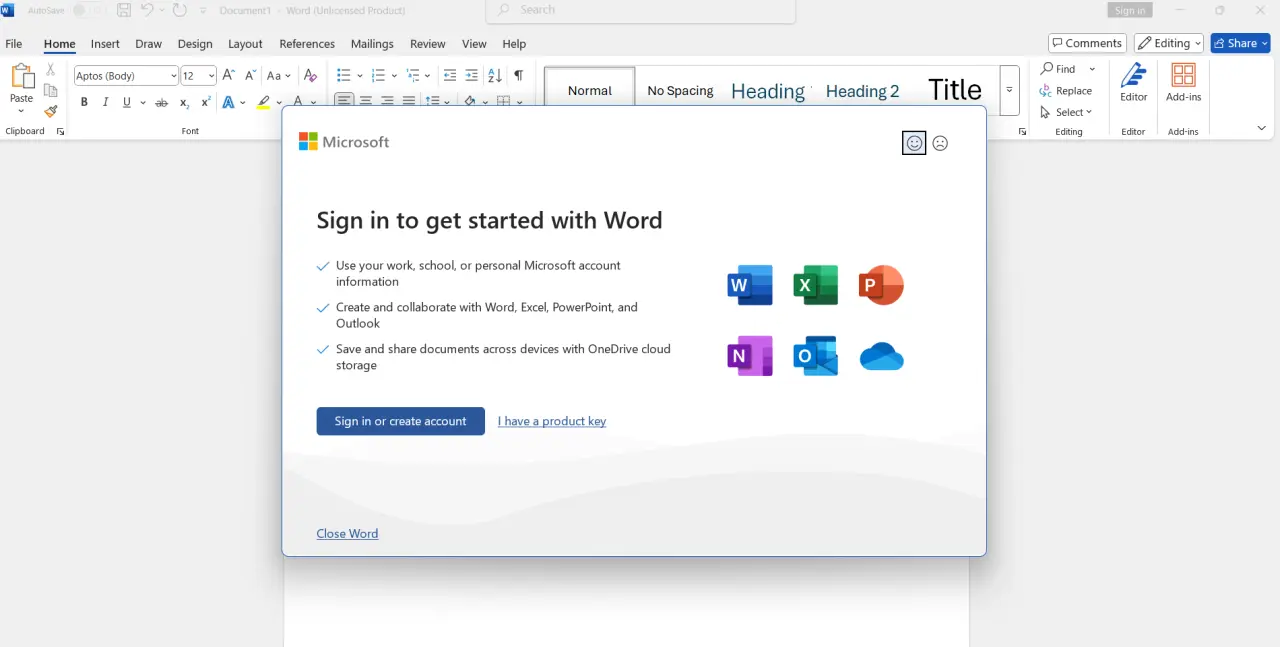This screenshot has height=647, width=1280.
Task: Toggle the AutoSave switch
Action: pos(90,11)
